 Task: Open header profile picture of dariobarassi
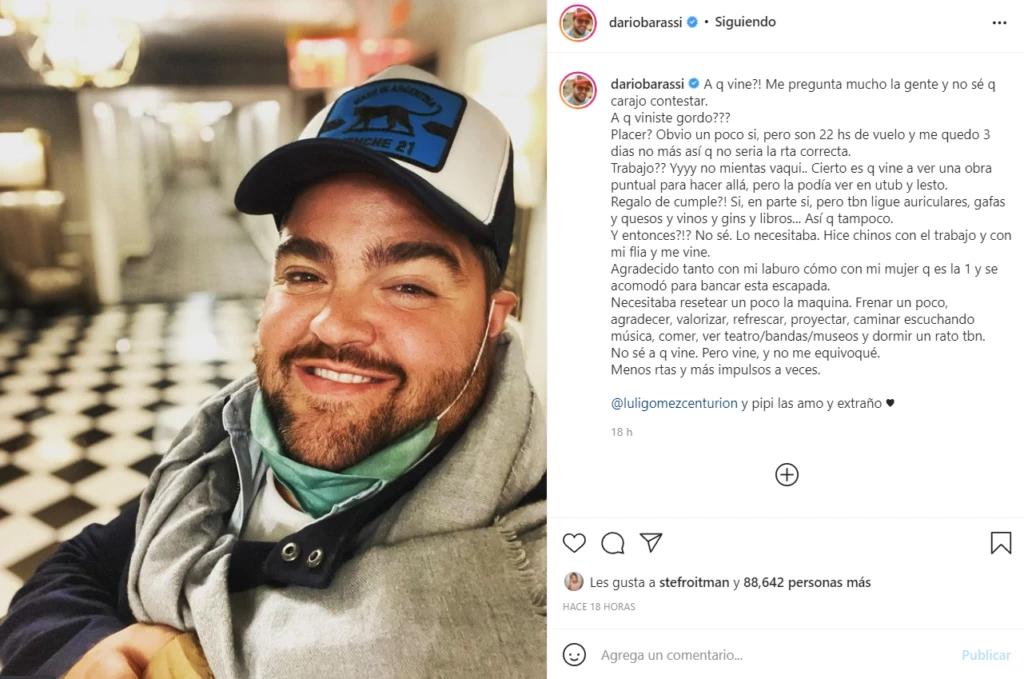tap(578, 23)
